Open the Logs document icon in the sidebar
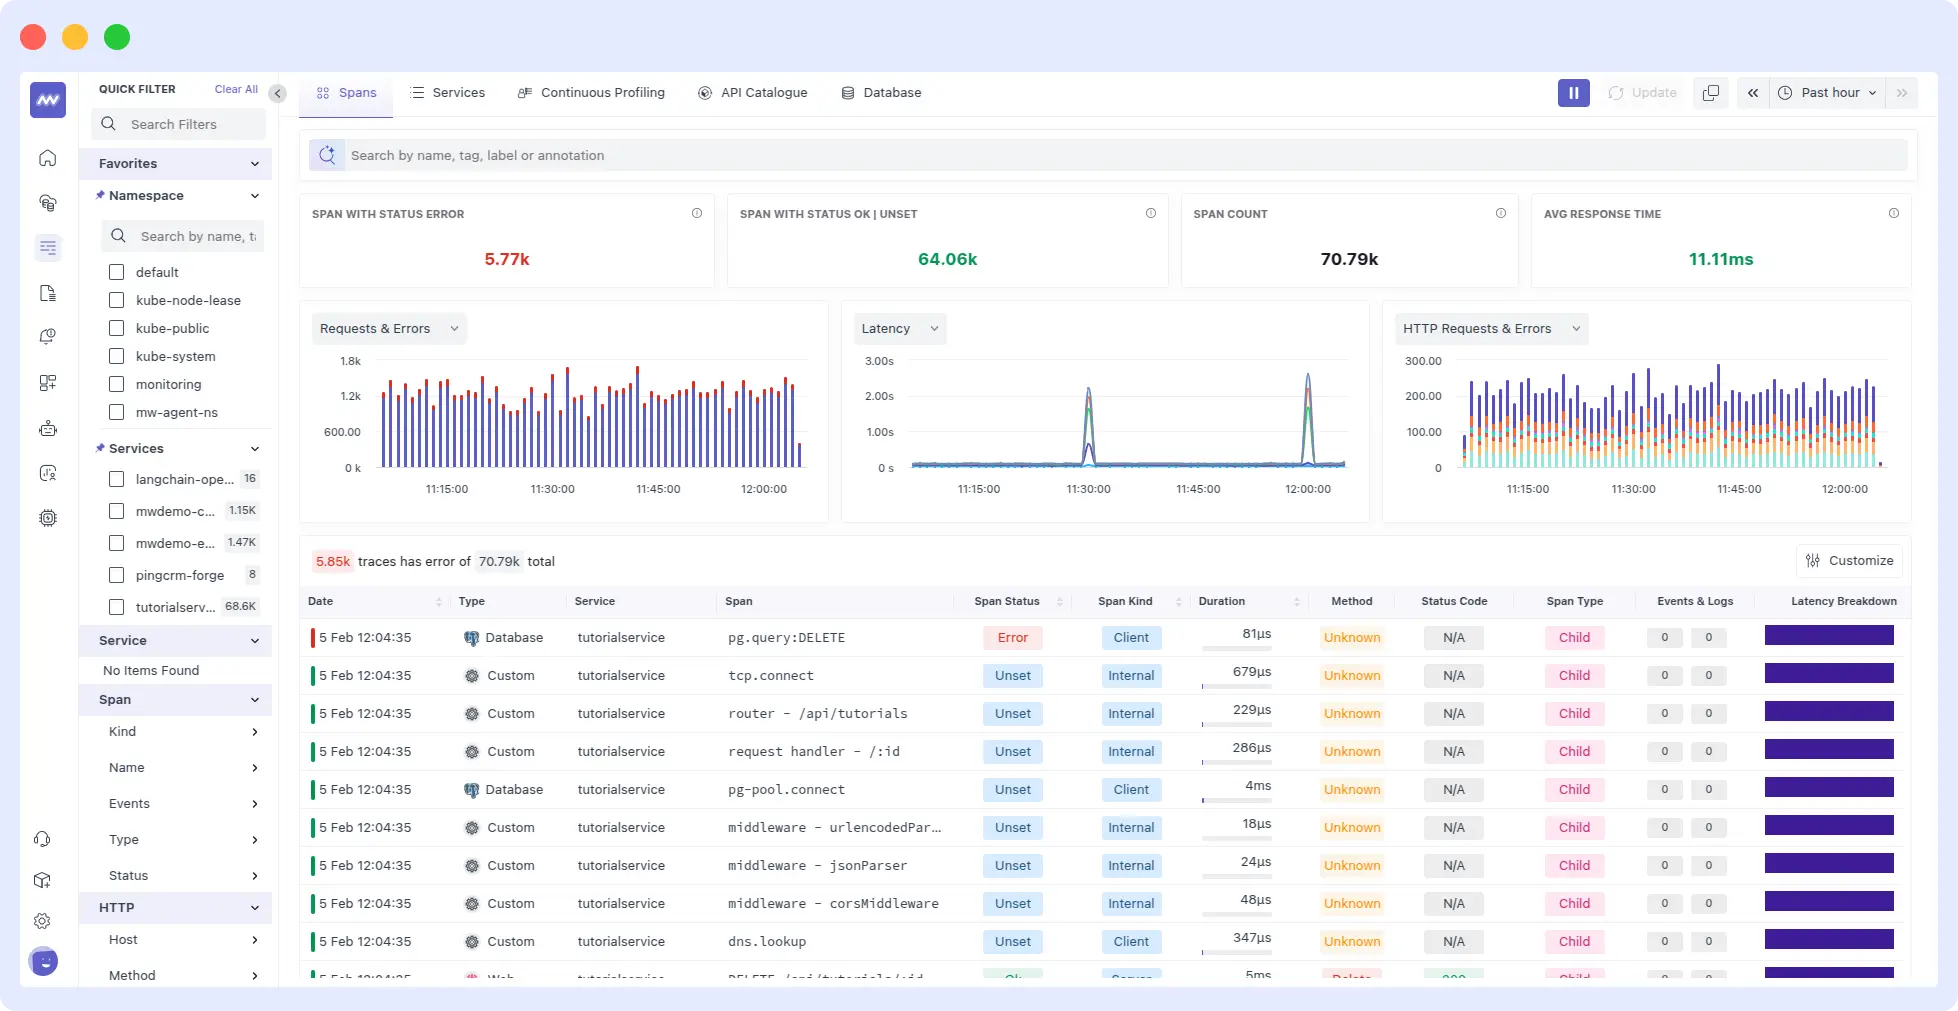The height and width of the screenshot is (1011, 1958). tap(48, 293)
